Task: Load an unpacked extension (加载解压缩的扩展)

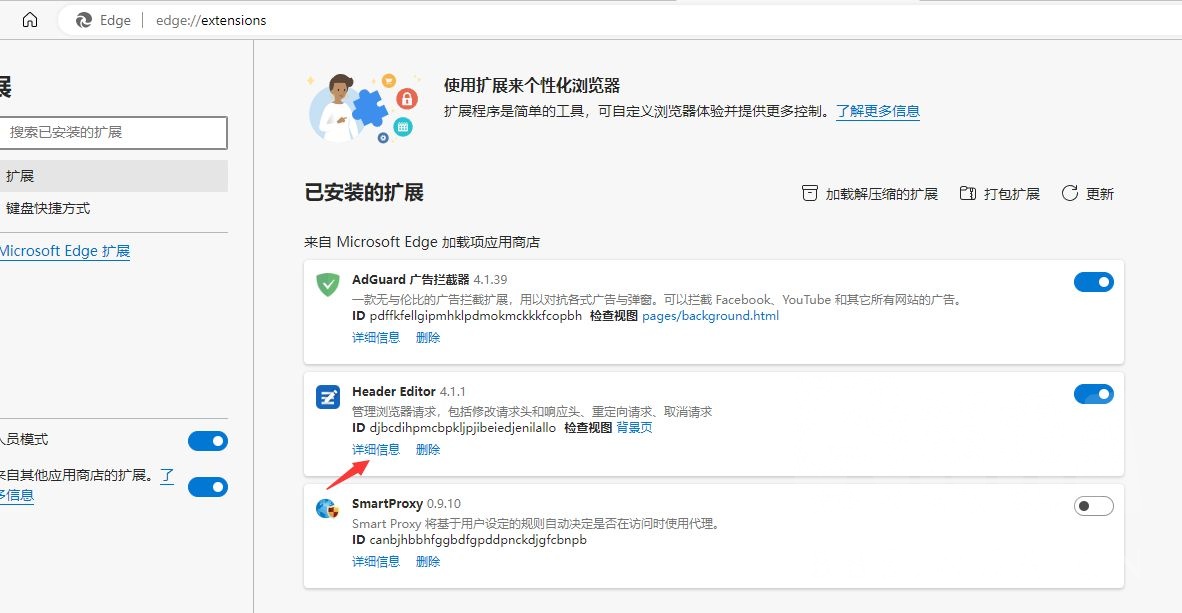Action: [x=869, y=194]
